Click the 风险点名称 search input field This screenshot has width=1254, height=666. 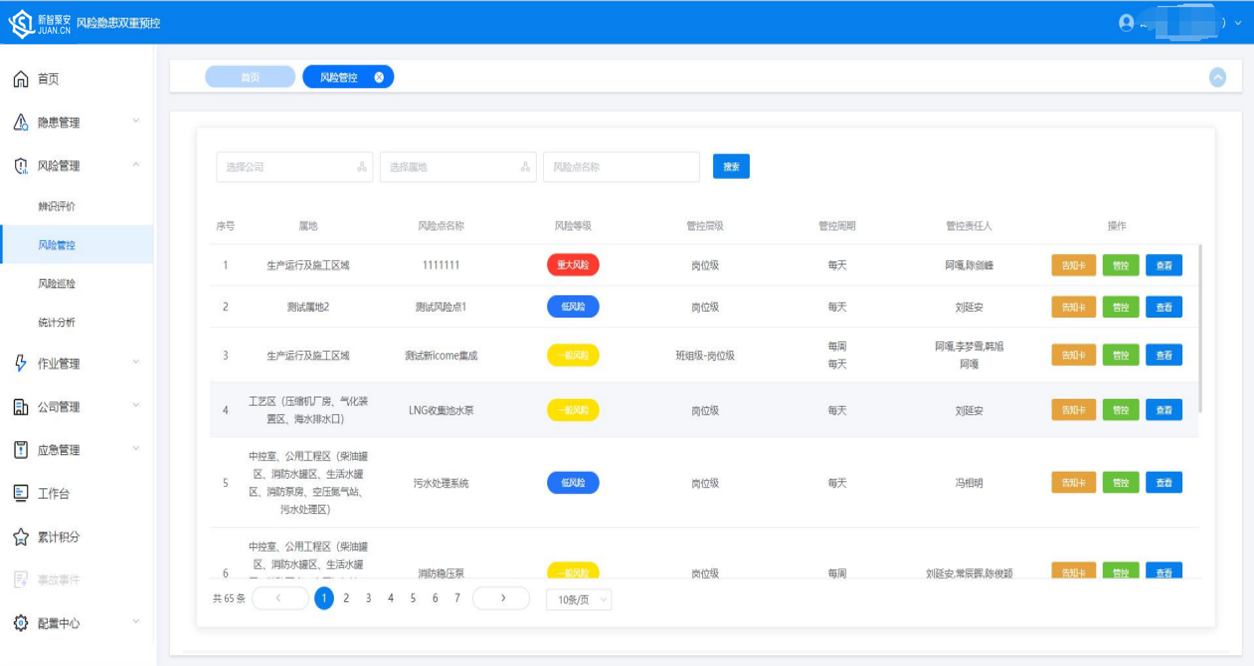click(x=621, y=167)
